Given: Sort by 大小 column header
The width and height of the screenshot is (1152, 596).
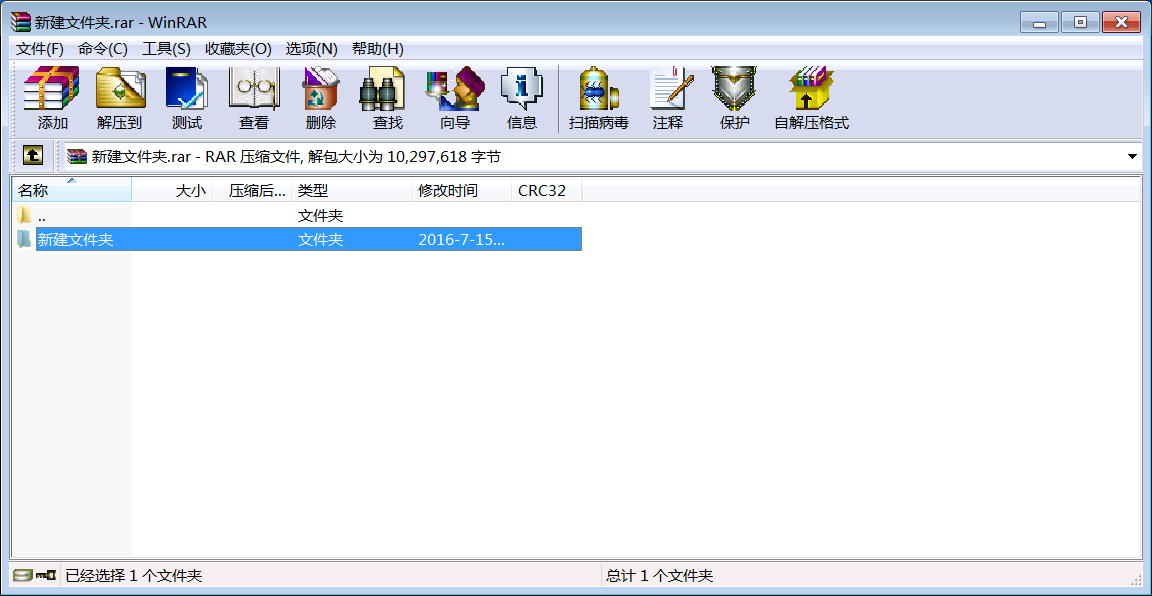Looking at the screenshot, I should click(x=172, y=190).
